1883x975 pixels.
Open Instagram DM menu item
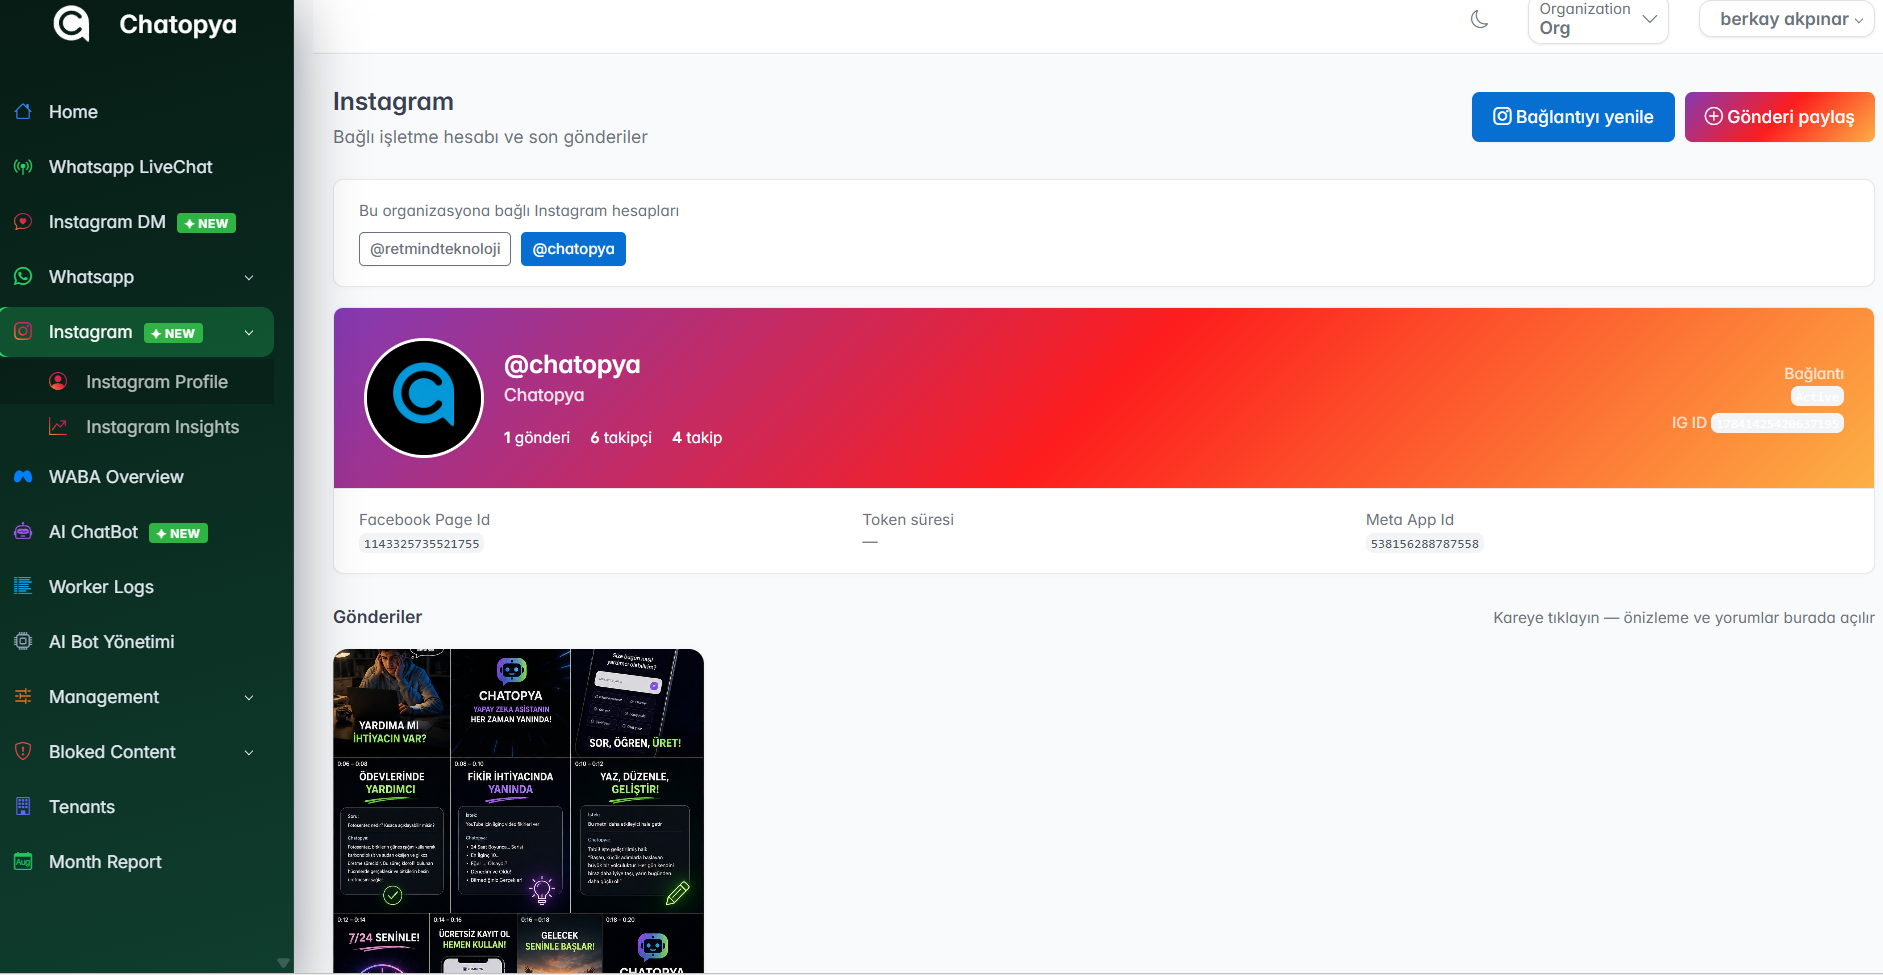[137, 221]
